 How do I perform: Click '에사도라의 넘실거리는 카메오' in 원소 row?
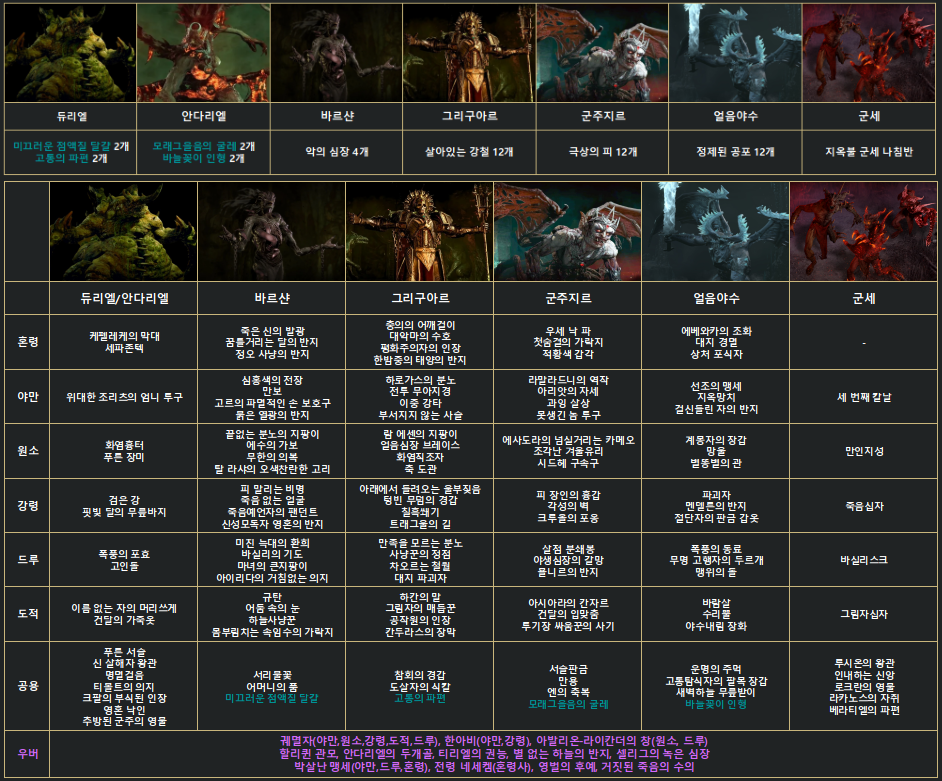[568, 440]
